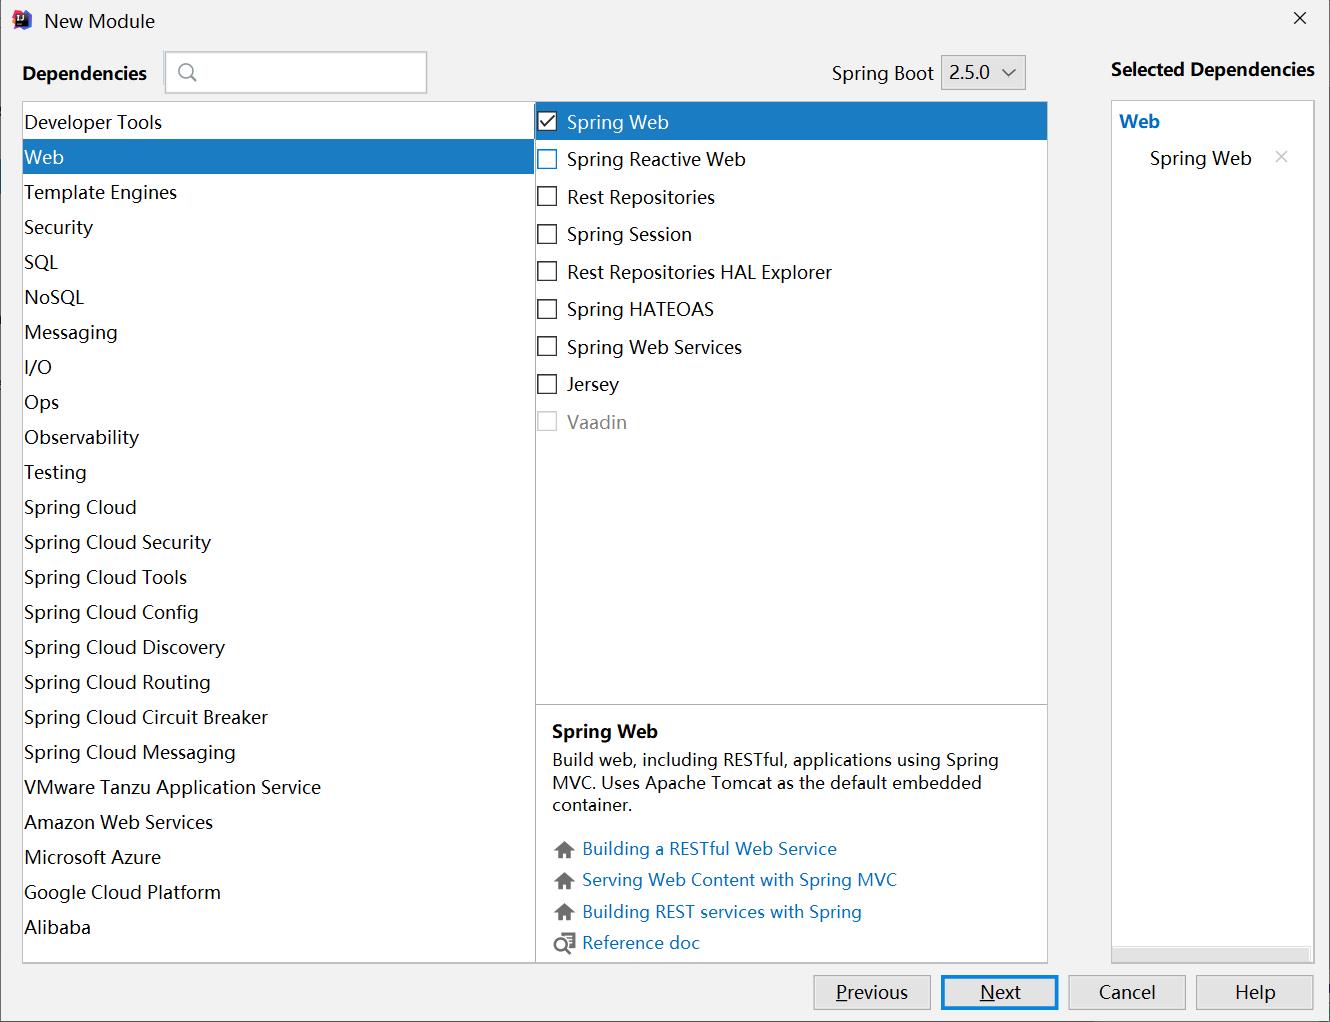Select Spring Cloud Circuit Breaker category
The height and width of the screenshot is (1022, 1330).
[278, 717]
